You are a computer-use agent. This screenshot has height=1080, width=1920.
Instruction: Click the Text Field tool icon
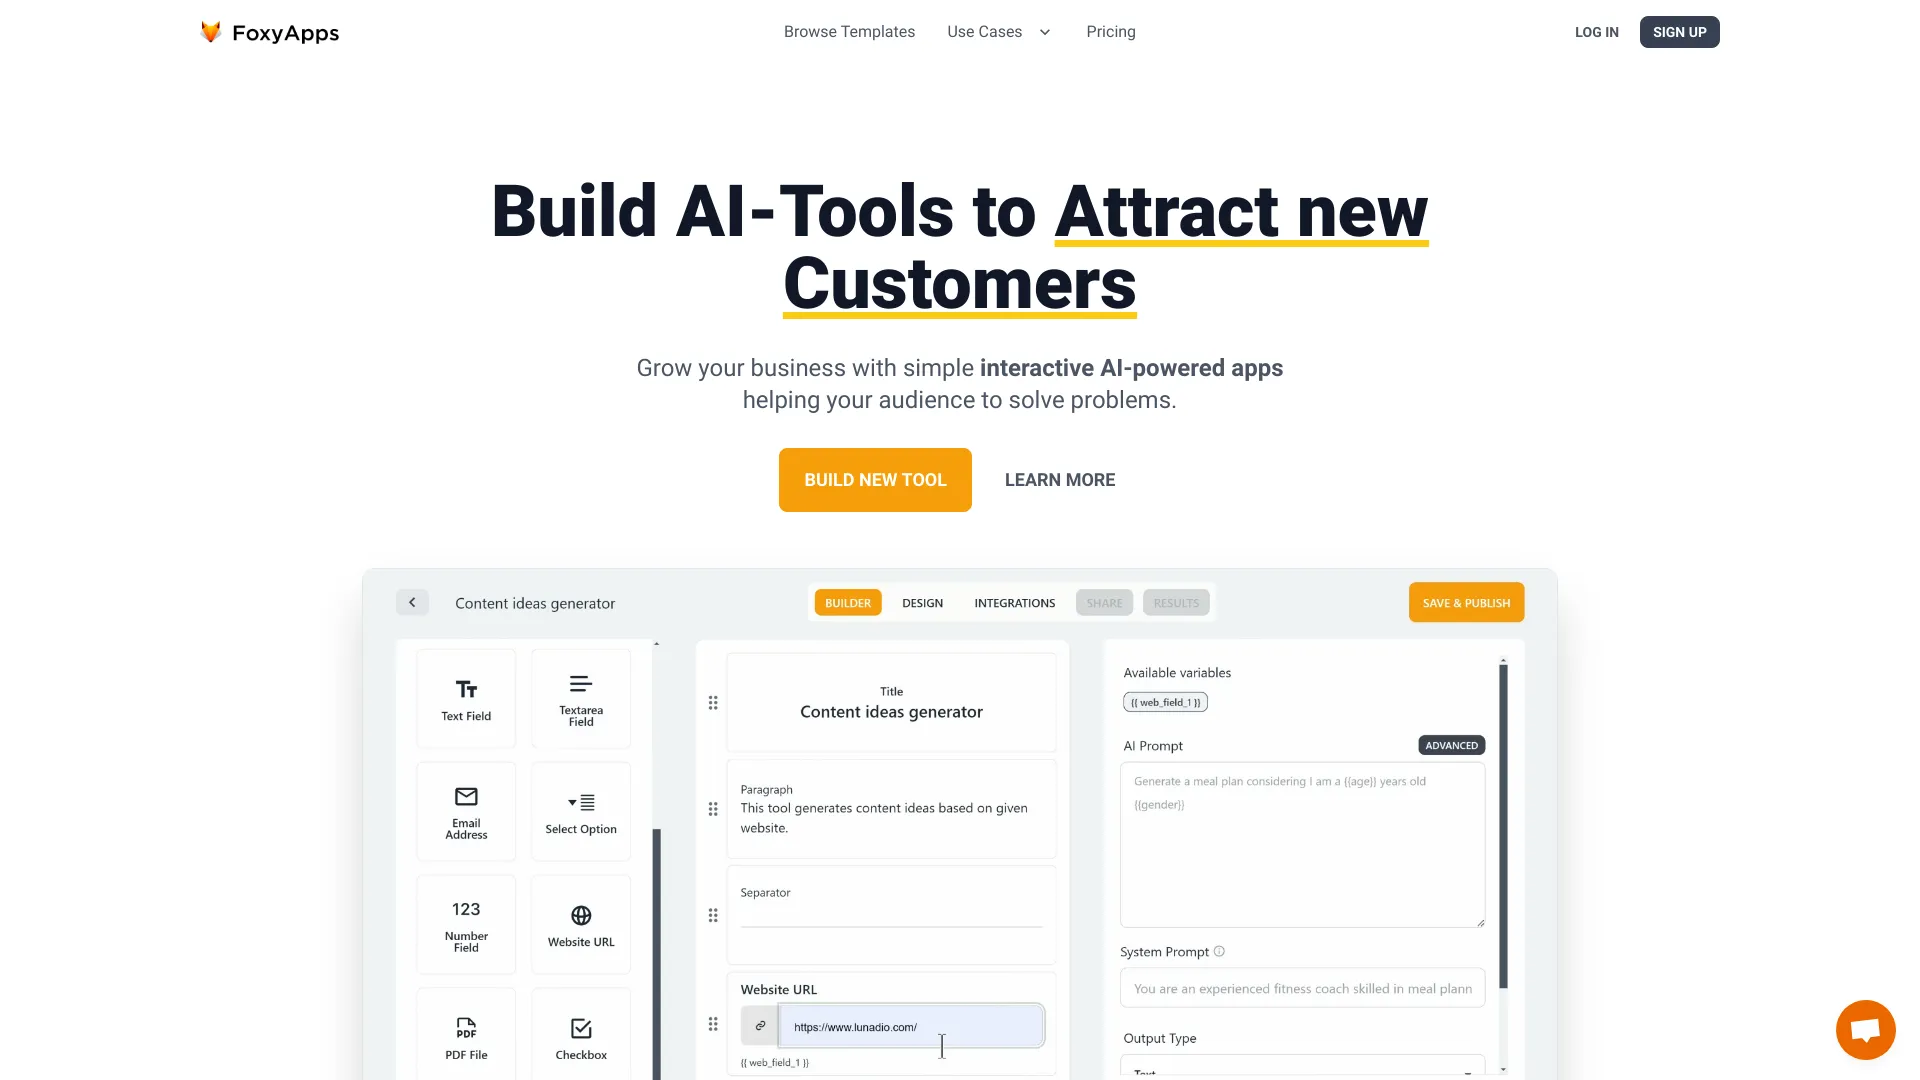pos(465,695)
